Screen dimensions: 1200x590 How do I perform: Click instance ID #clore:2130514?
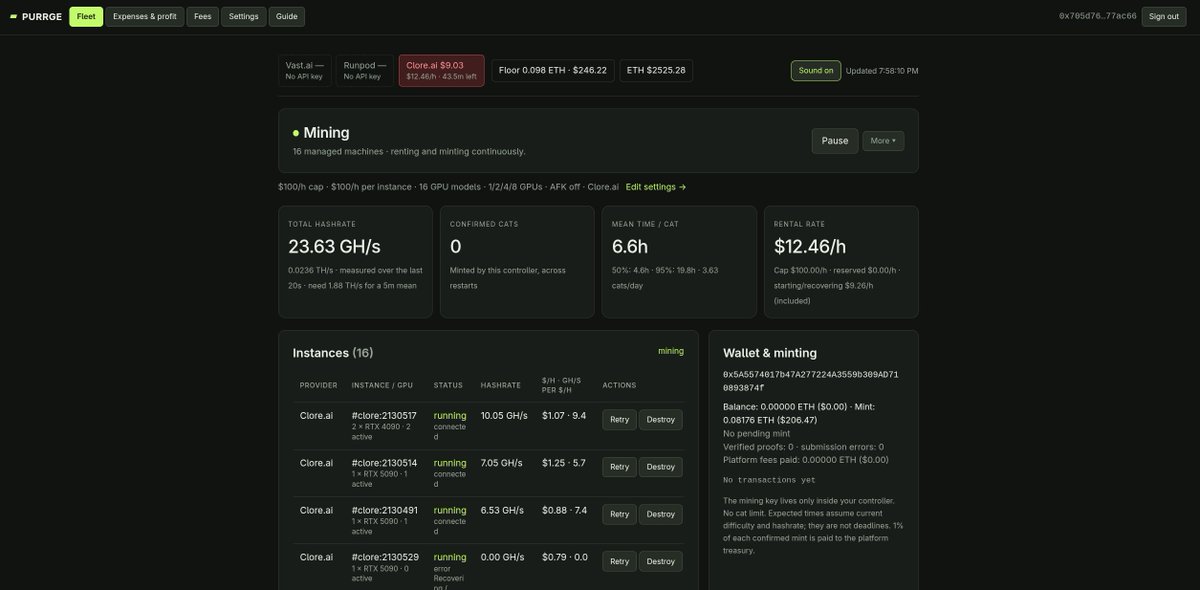(385, 463)
